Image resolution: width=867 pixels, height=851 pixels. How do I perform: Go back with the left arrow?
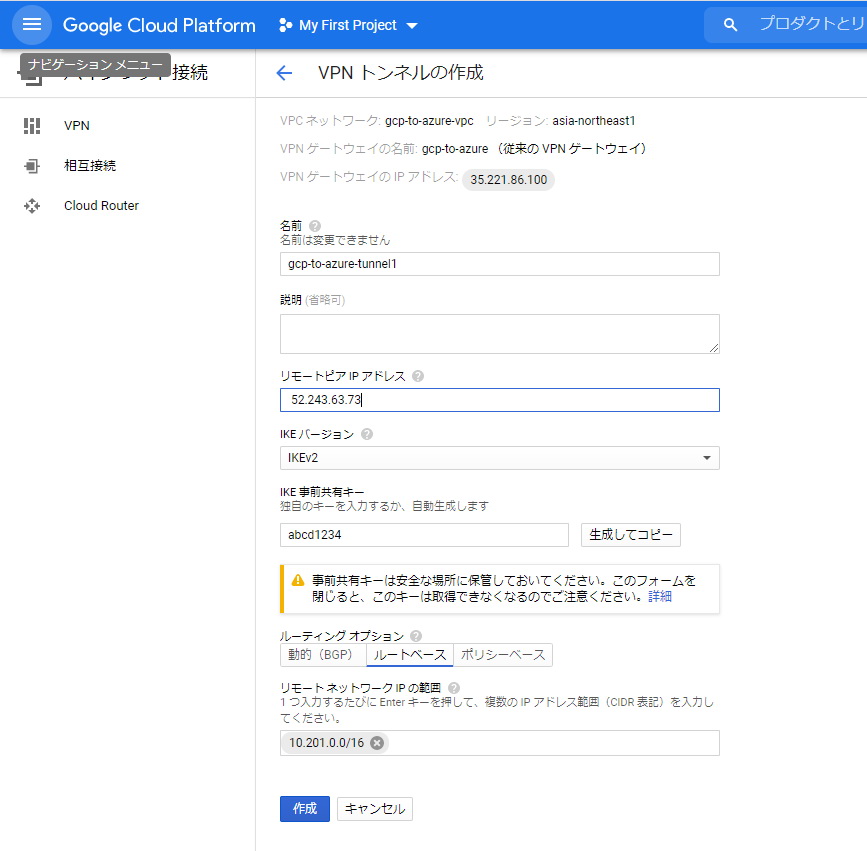(x=284, y=72)
